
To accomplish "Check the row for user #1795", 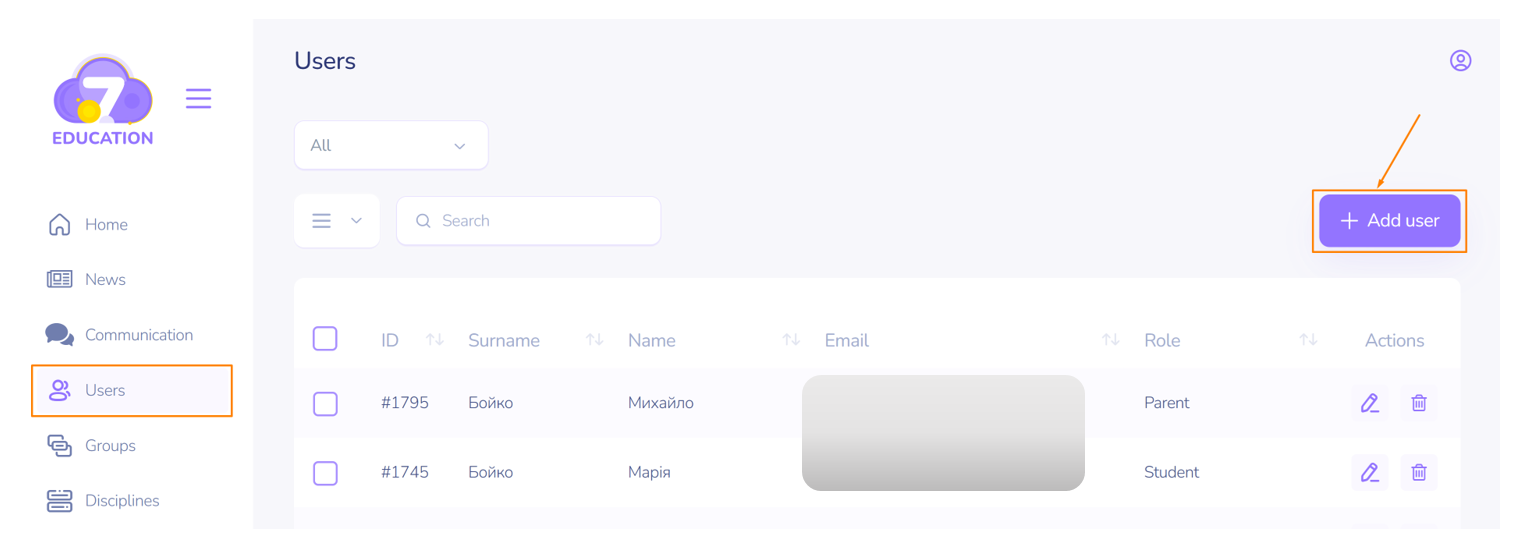I will click(x=325, y=404).
